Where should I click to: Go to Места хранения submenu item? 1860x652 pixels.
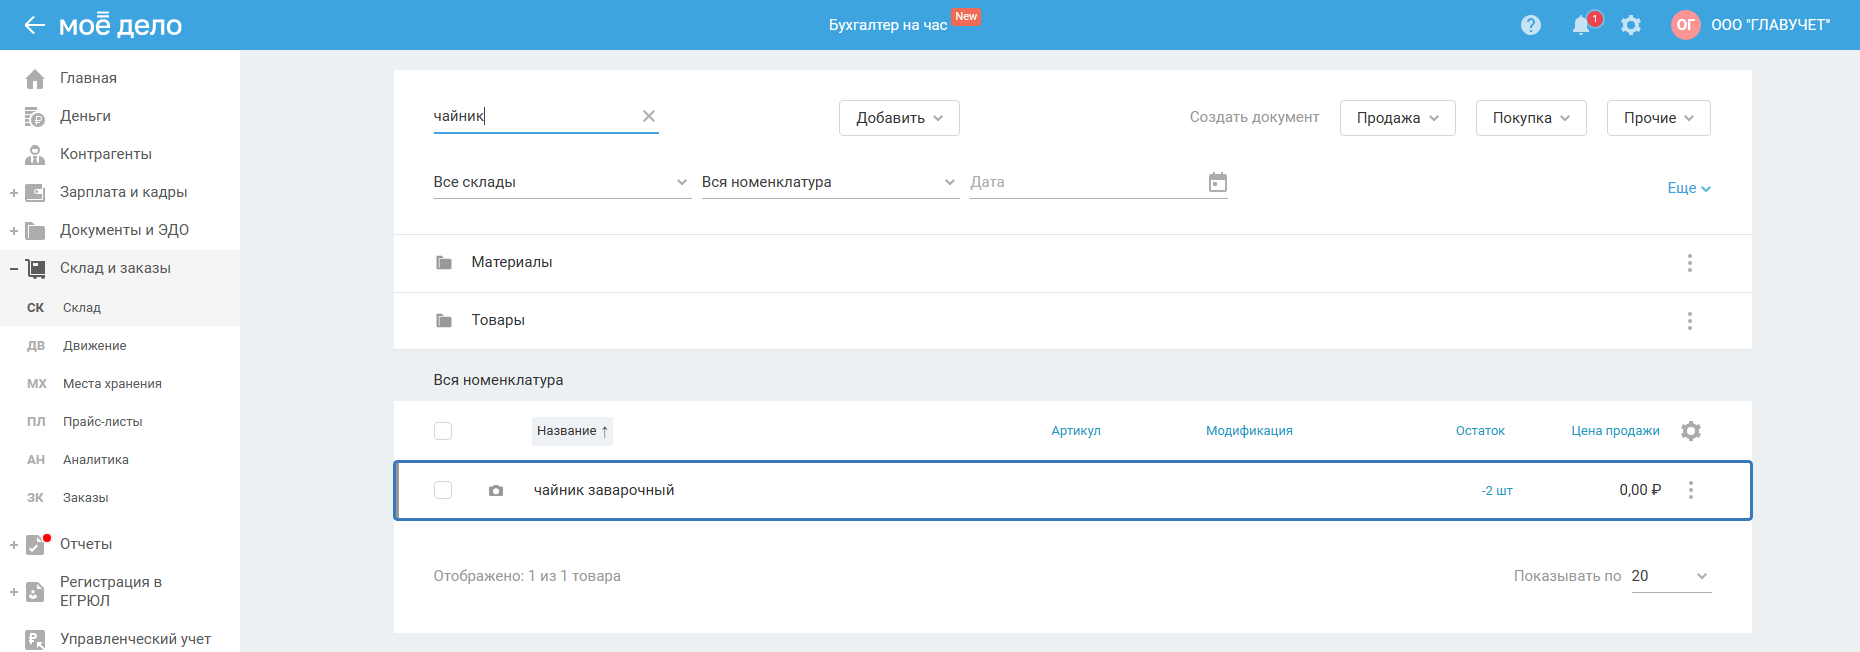(x=112, y=384)
